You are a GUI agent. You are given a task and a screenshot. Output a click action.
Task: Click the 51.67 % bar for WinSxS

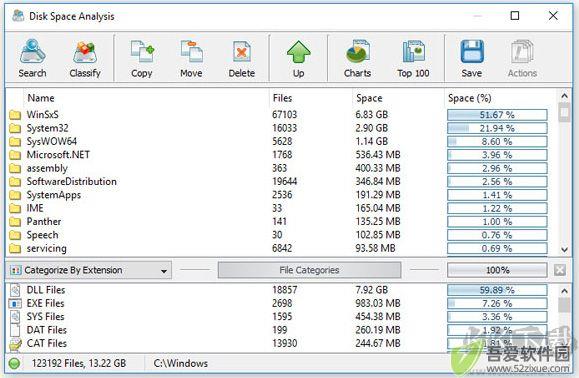[497, 115]
